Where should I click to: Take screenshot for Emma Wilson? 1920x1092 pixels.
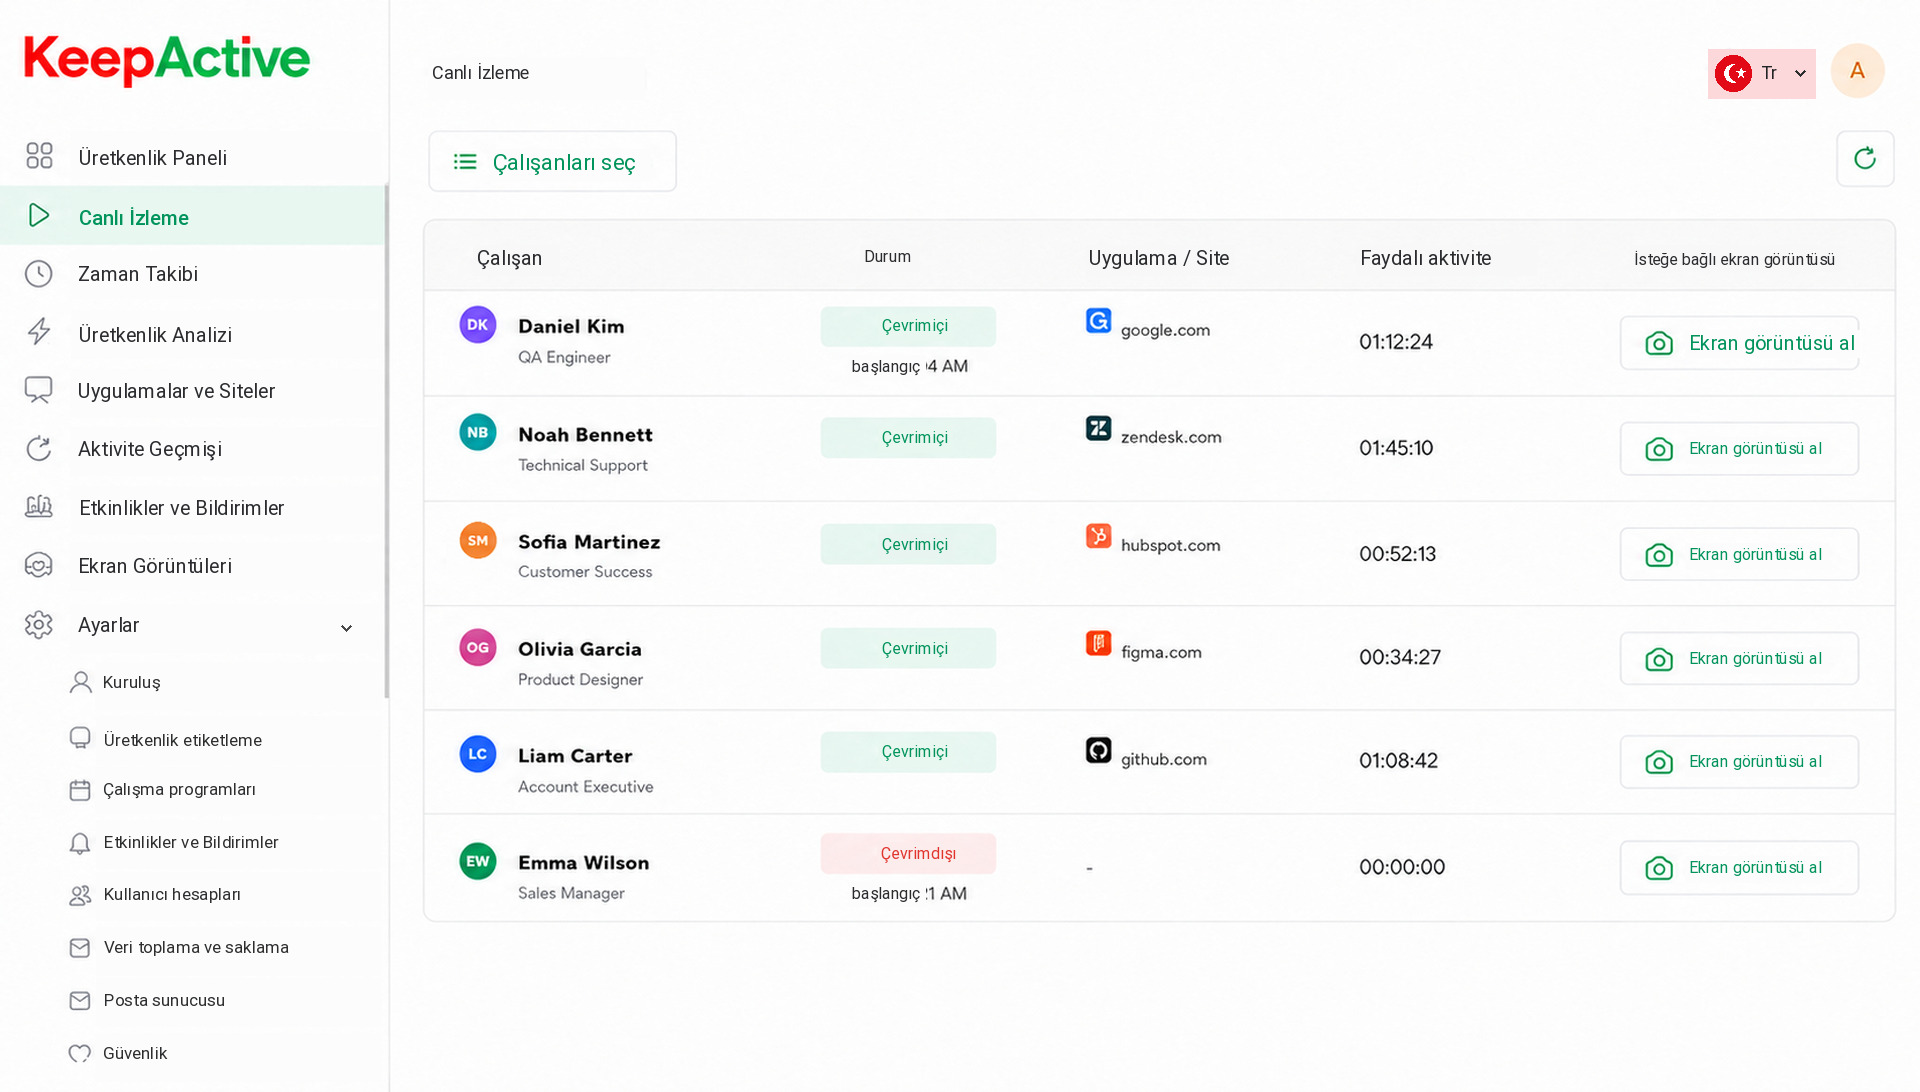pyautogui.click(x=1739, y=868)
